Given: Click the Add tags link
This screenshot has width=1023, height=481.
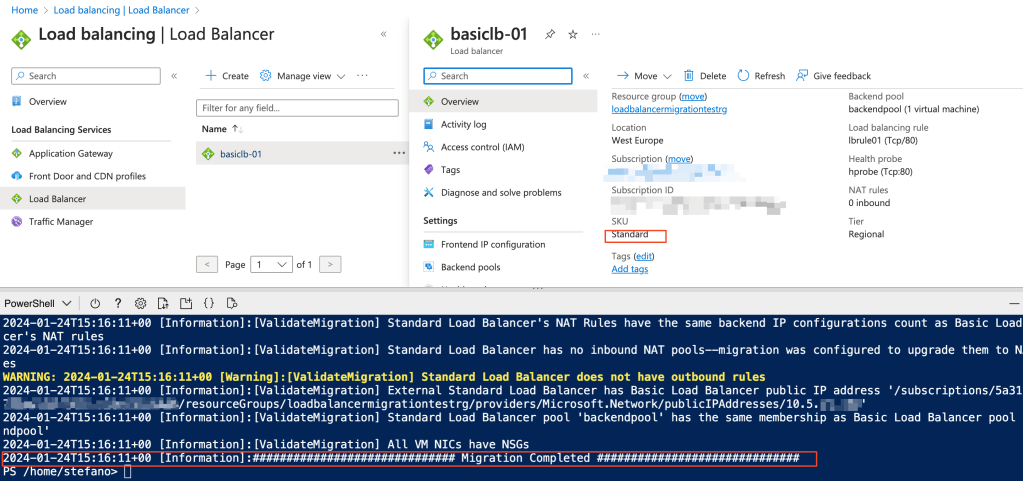Looking at the screenshot, I should (629, 269).
